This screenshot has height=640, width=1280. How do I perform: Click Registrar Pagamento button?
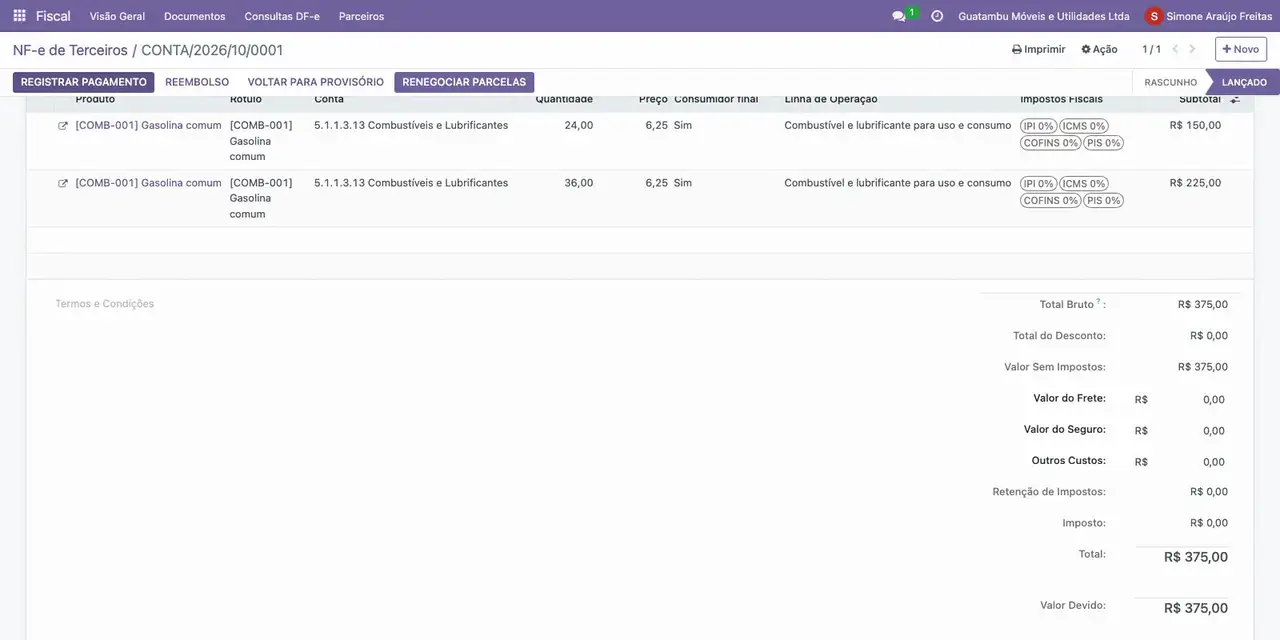[84, 82]
